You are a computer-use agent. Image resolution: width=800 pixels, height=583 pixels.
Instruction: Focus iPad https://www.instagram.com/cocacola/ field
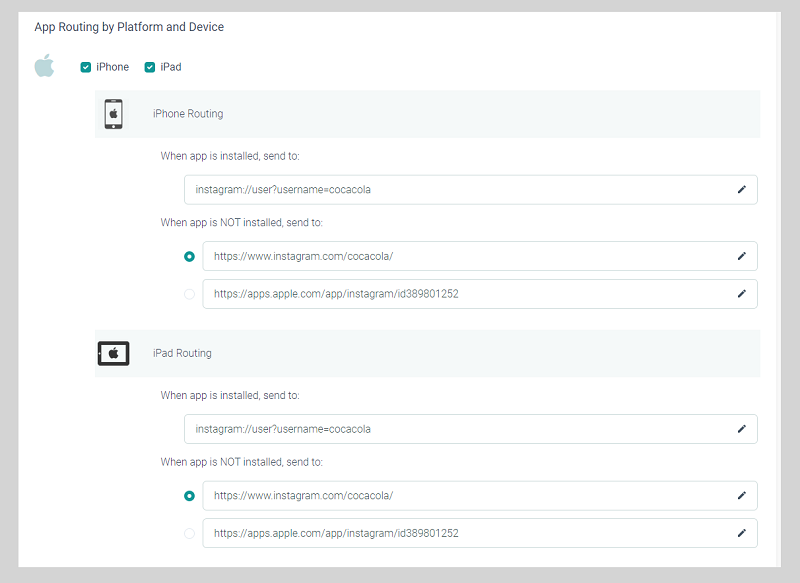pos(480,495)
